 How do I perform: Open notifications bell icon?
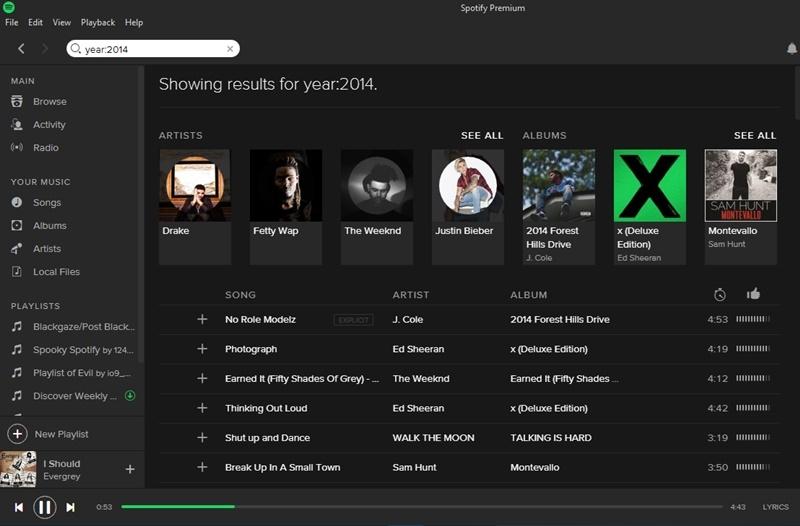[x=791, y=48]
